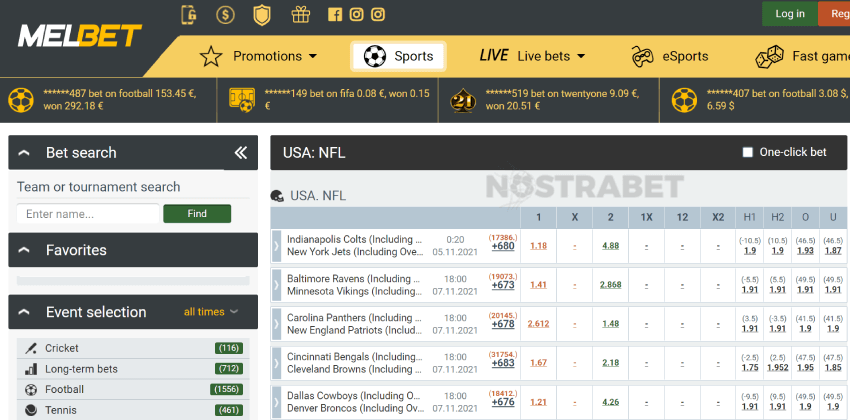Screen dimensions: 850x420
Task: Select the Fast games menu item
Action: pos(803,56)
